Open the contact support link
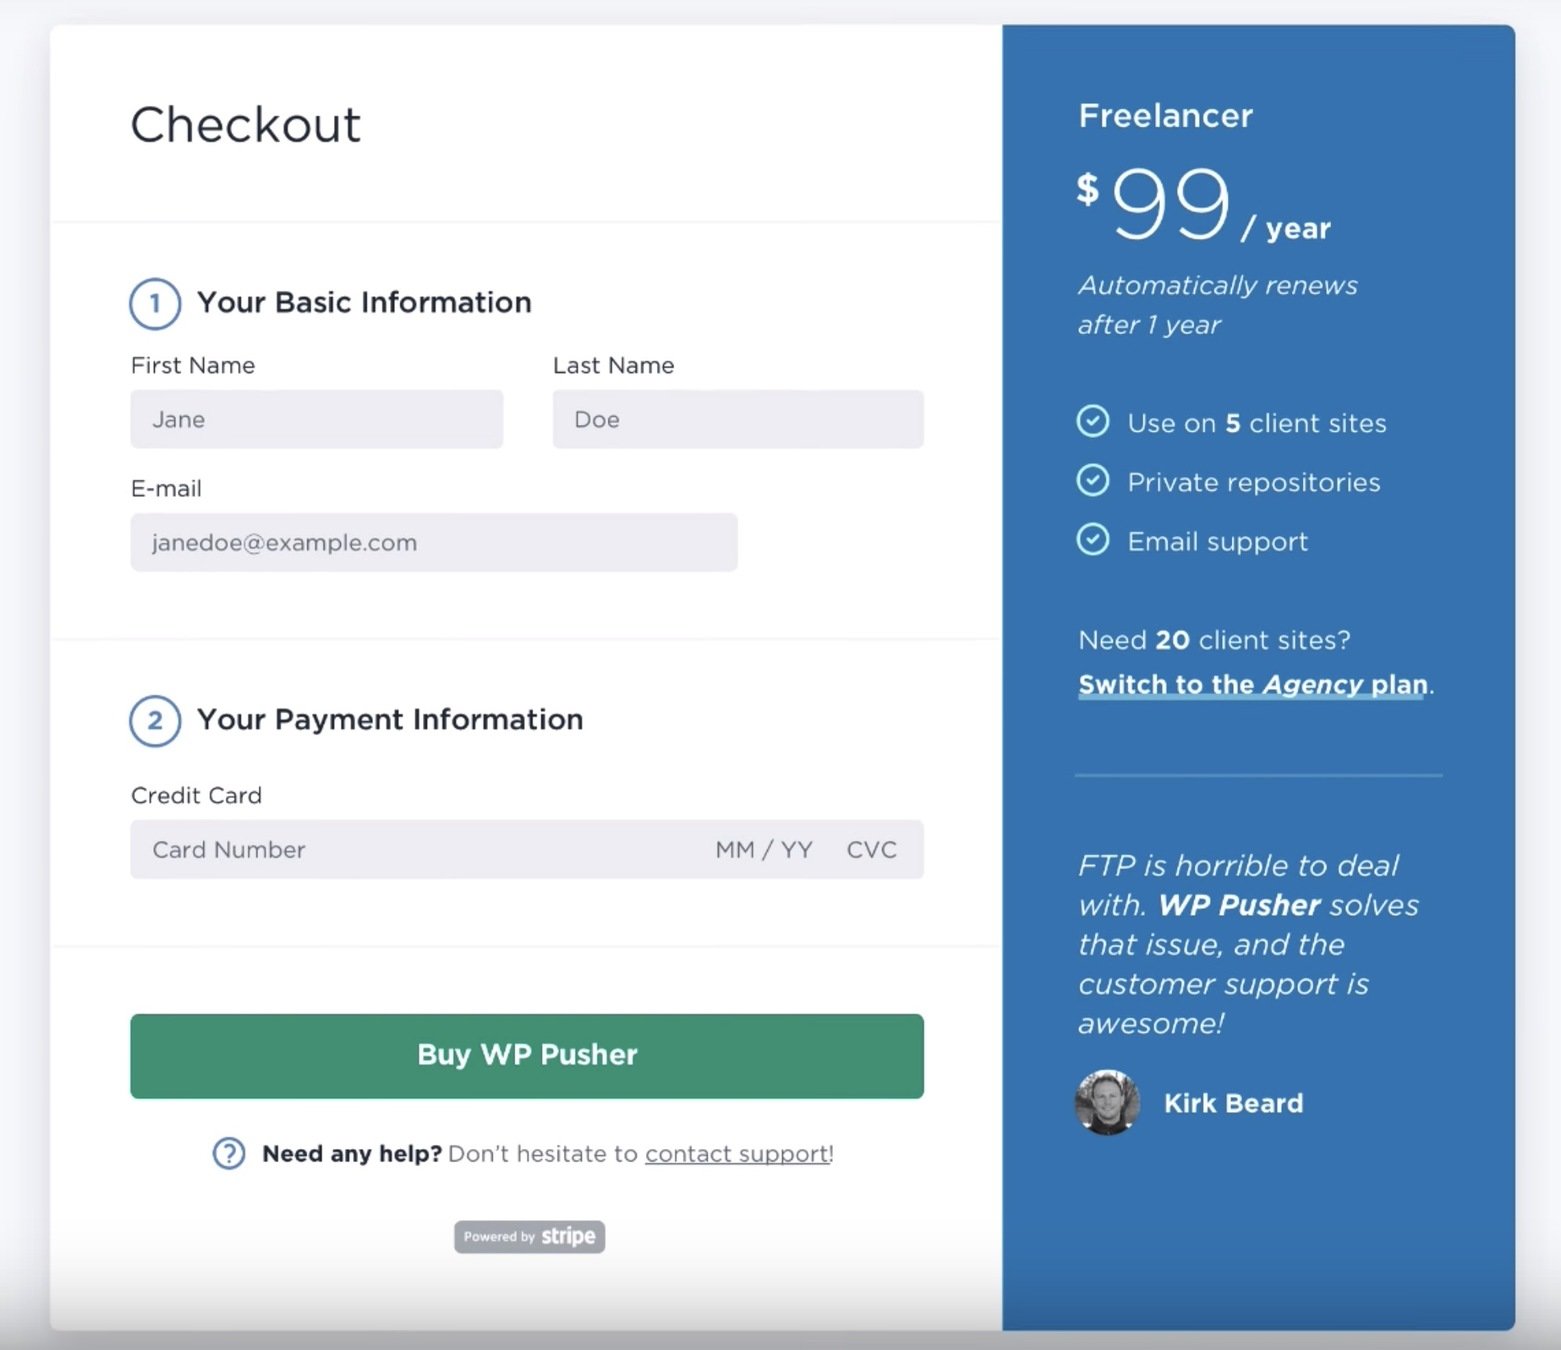The image size is (1561, 1350). click(x=737, y=1153)
